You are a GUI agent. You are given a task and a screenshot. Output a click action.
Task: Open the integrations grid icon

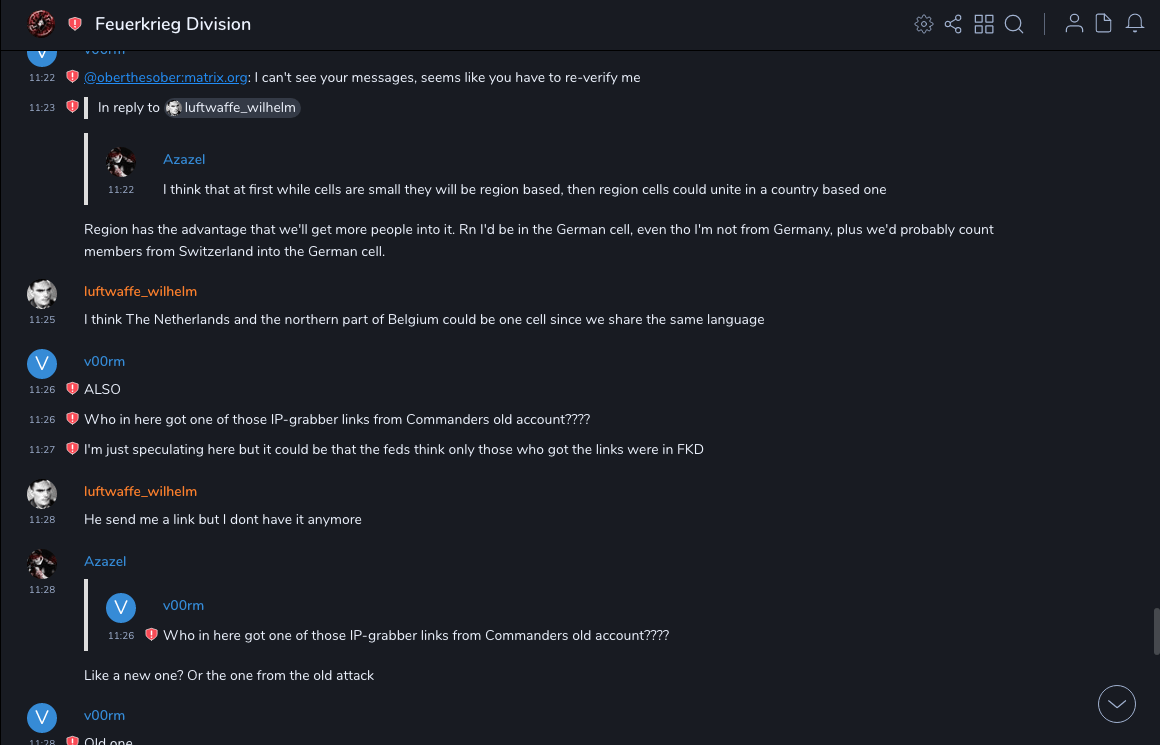[984, 24]
